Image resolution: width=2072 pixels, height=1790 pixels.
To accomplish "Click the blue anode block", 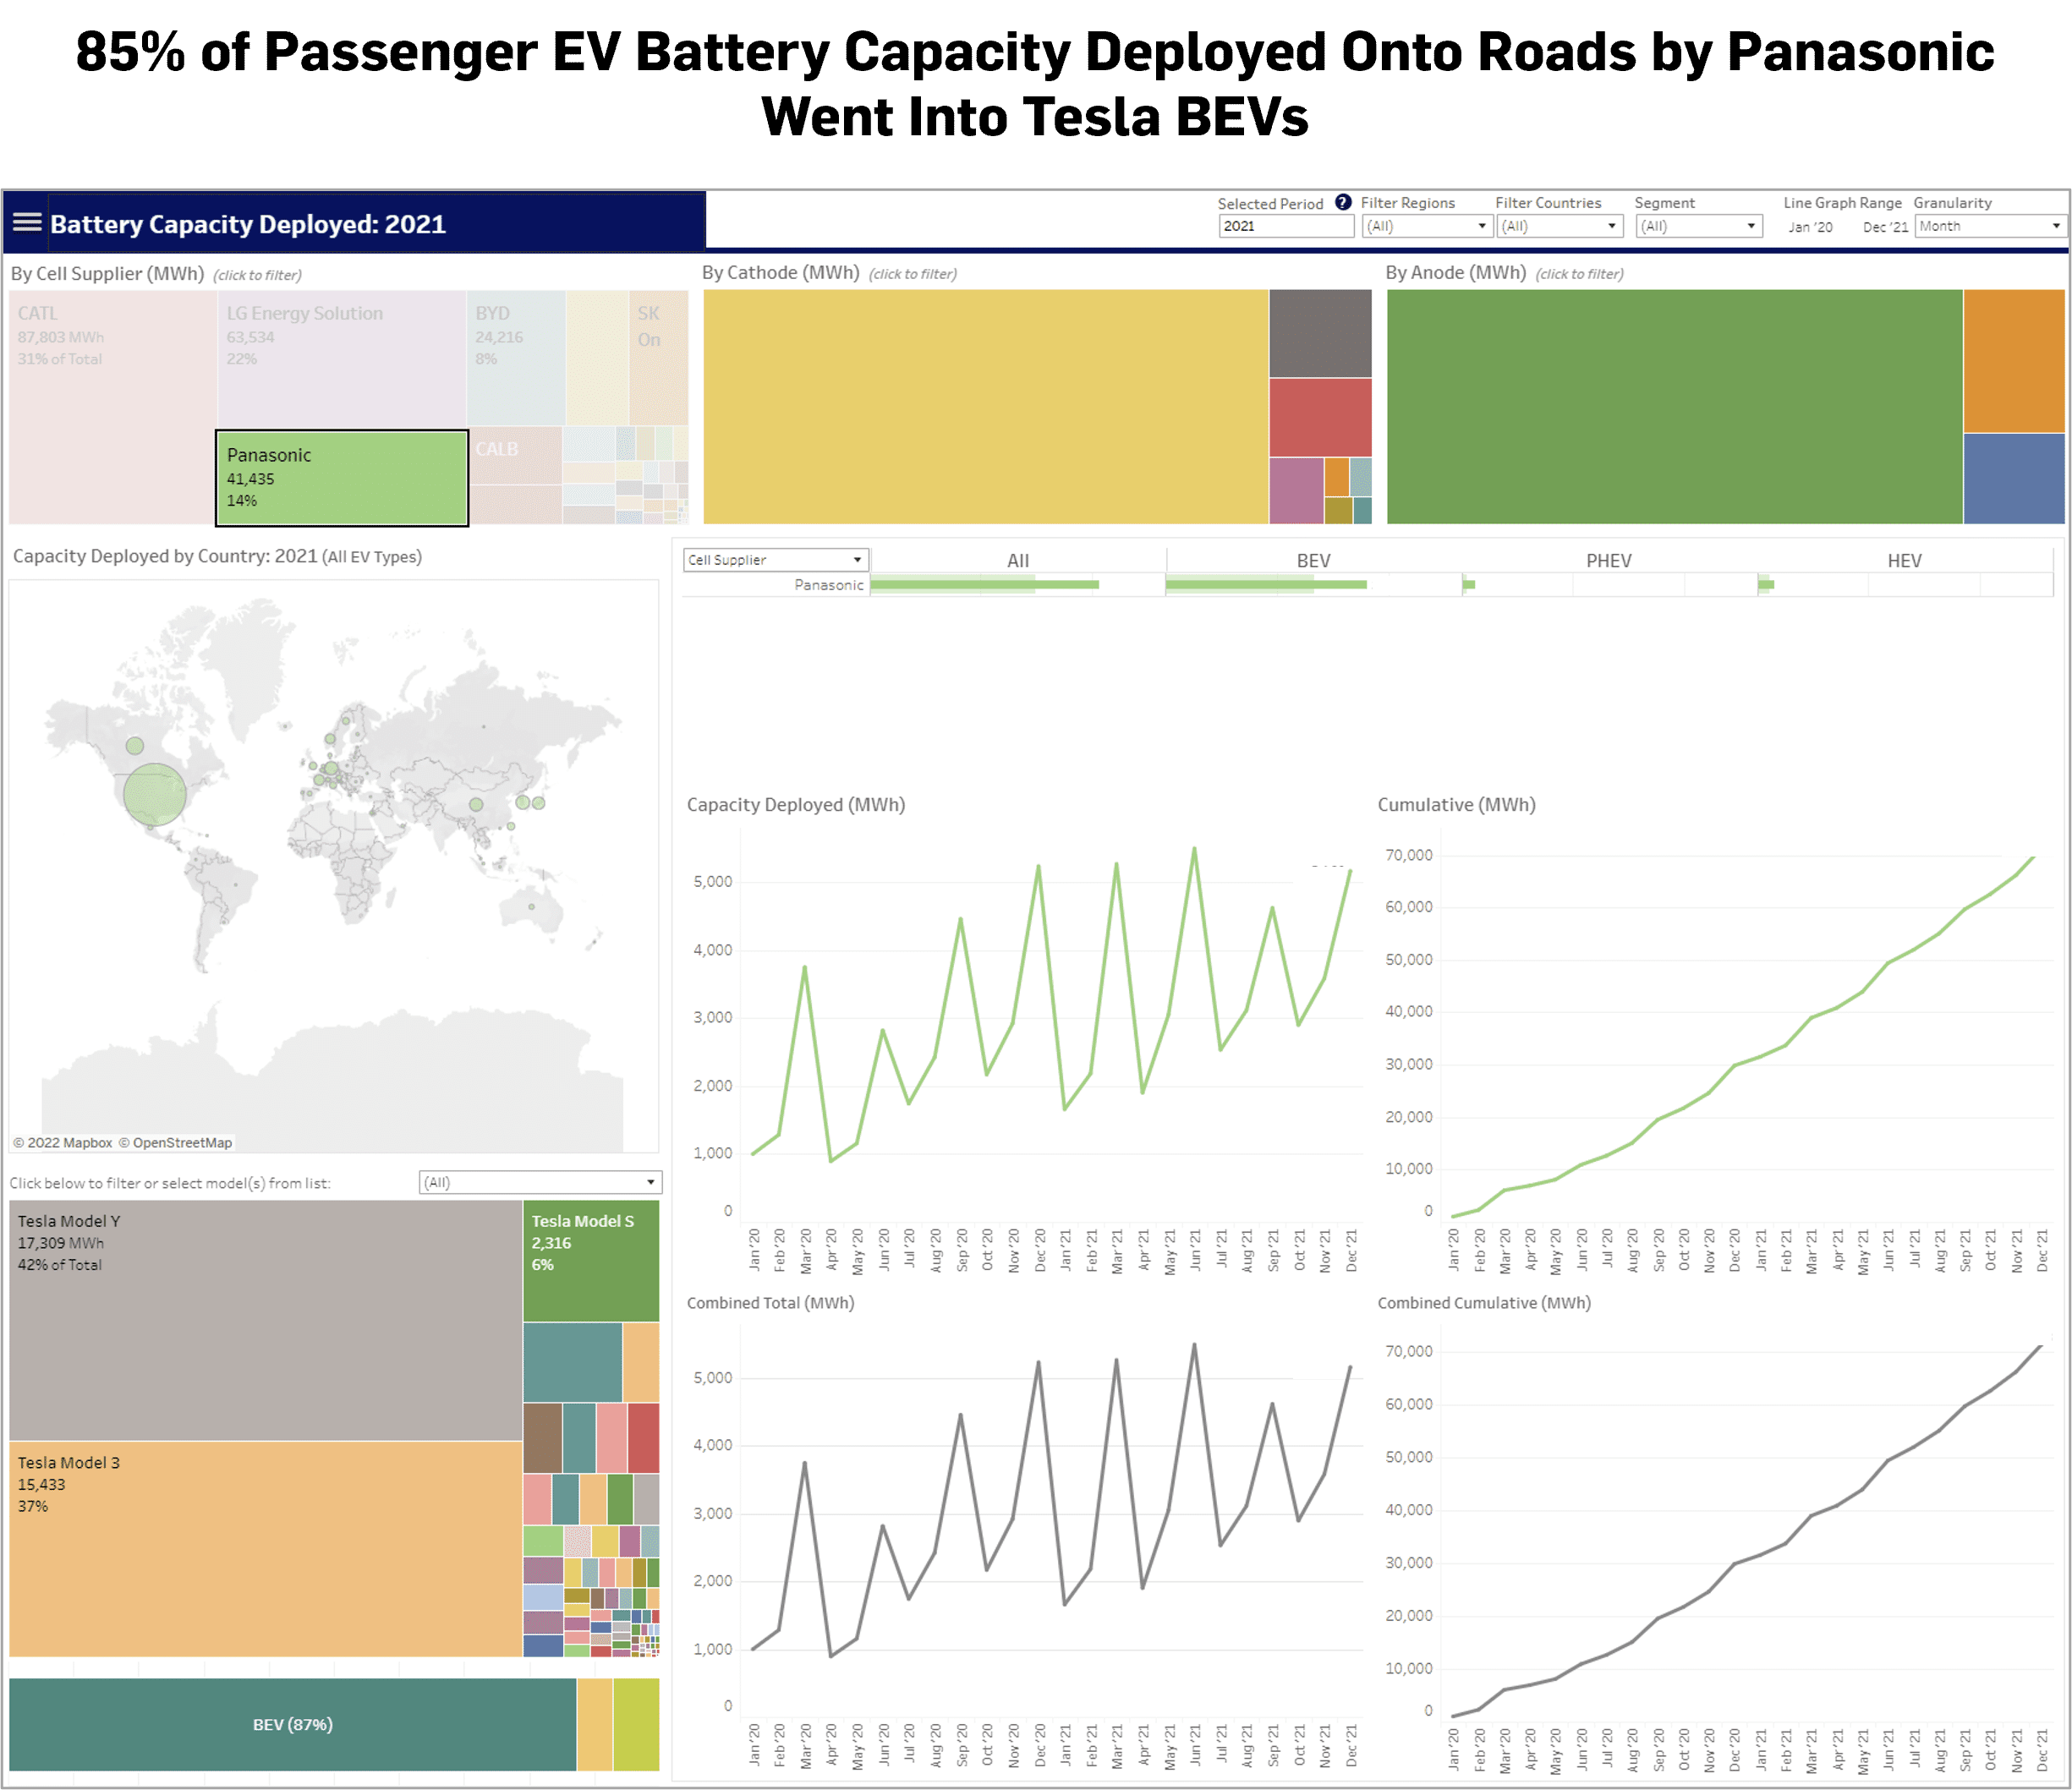I will pos(2014,479).
